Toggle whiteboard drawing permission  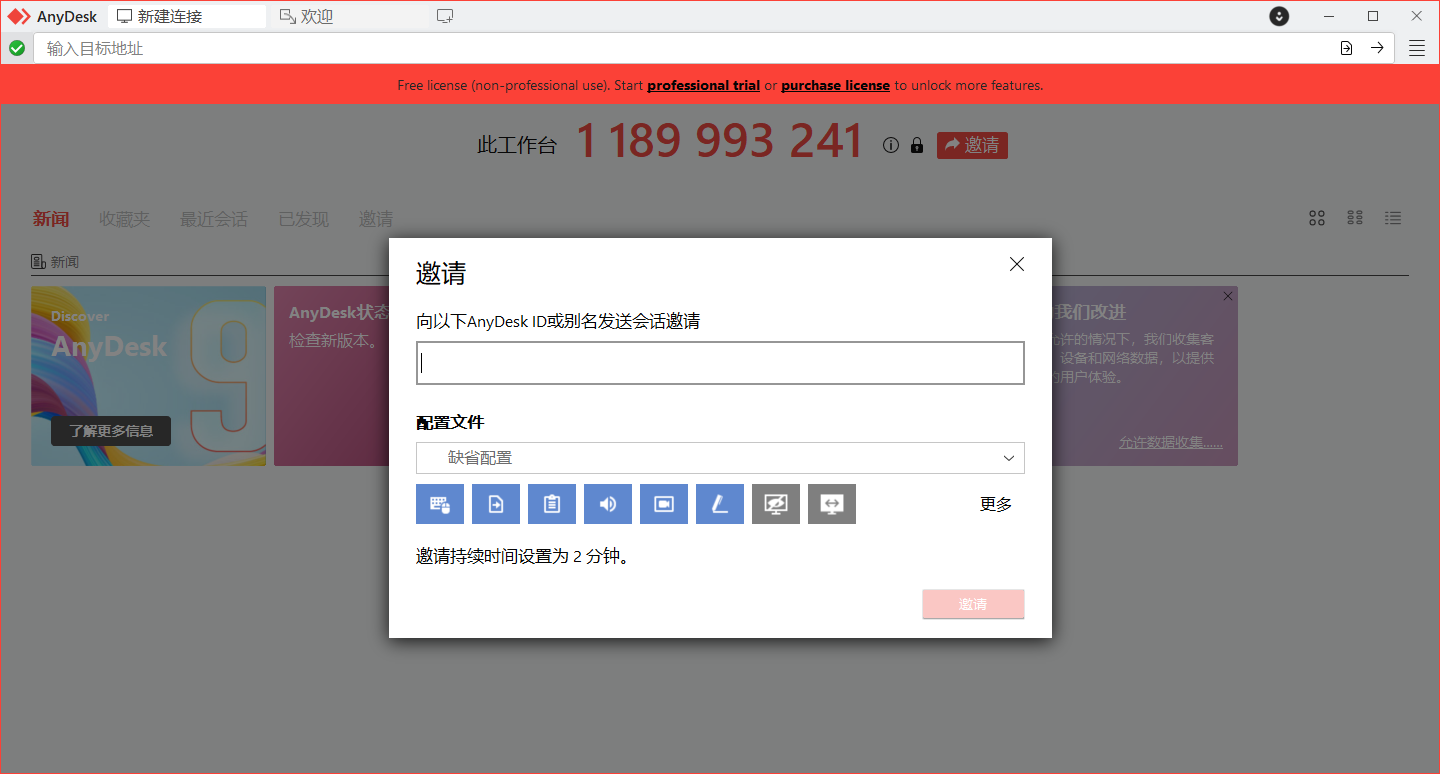720,504
